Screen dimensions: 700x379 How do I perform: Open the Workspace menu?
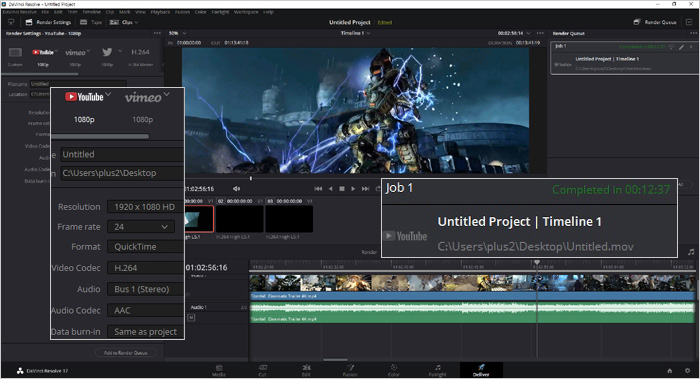[246, 12]
